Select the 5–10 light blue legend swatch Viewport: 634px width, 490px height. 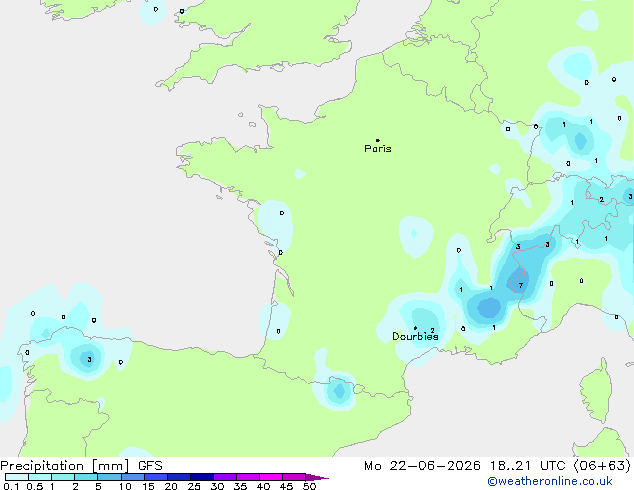click(110, 477)
